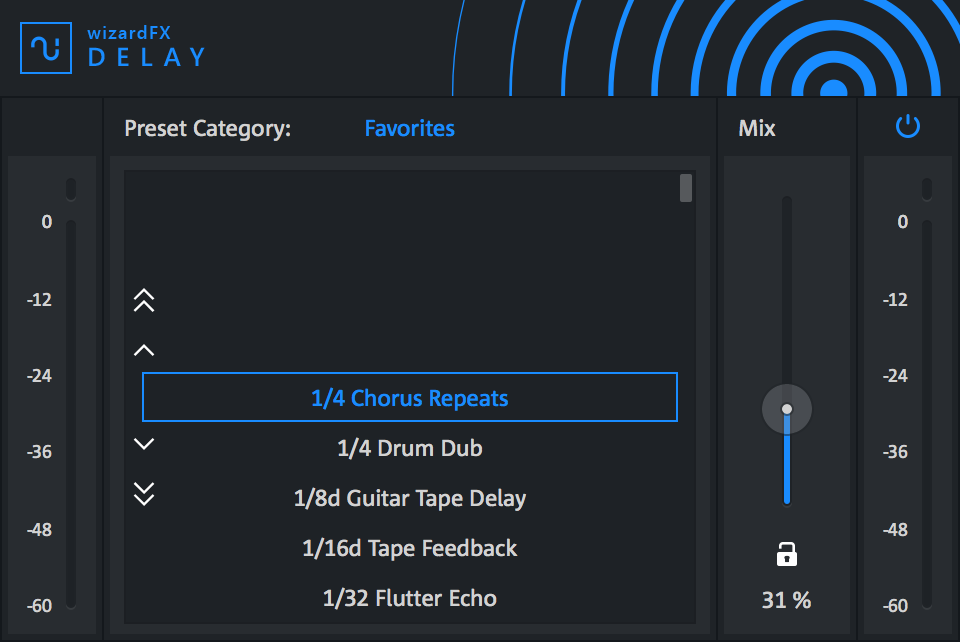Select the 1/4 Drum Dub preset

(x=409, y=448)
